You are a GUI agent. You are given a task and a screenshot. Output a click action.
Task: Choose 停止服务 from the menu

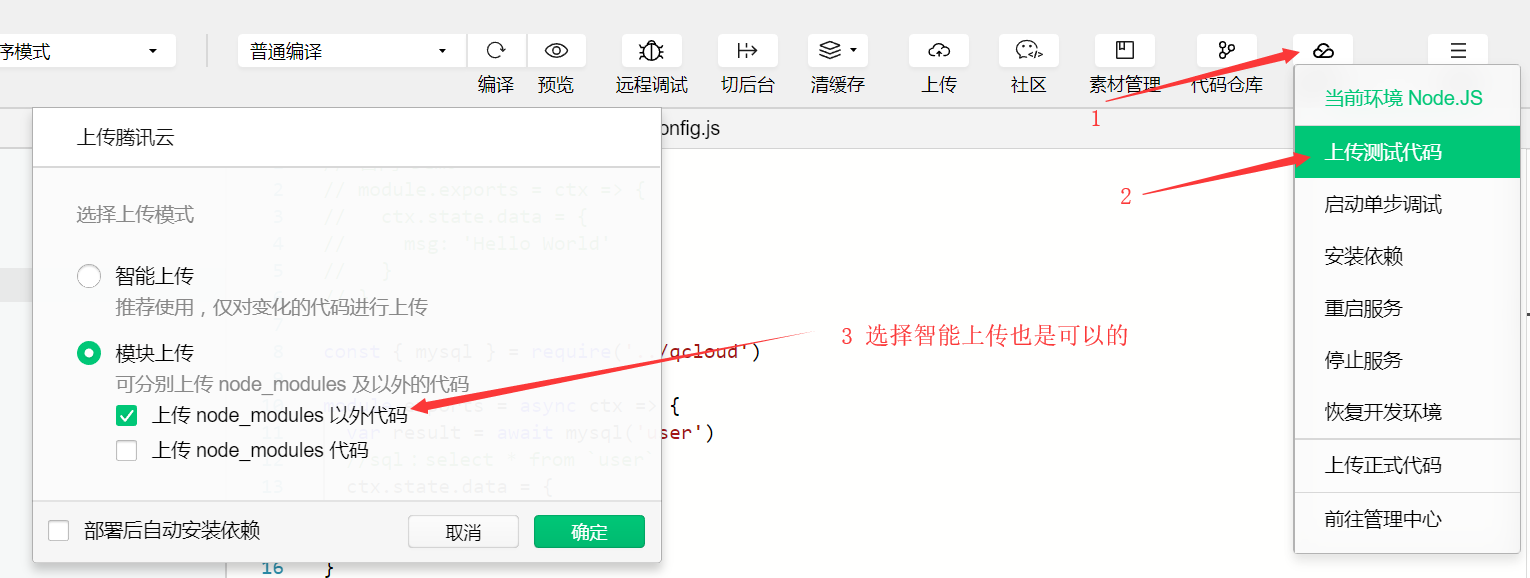pyautogui.click(x=1407, y=361)
